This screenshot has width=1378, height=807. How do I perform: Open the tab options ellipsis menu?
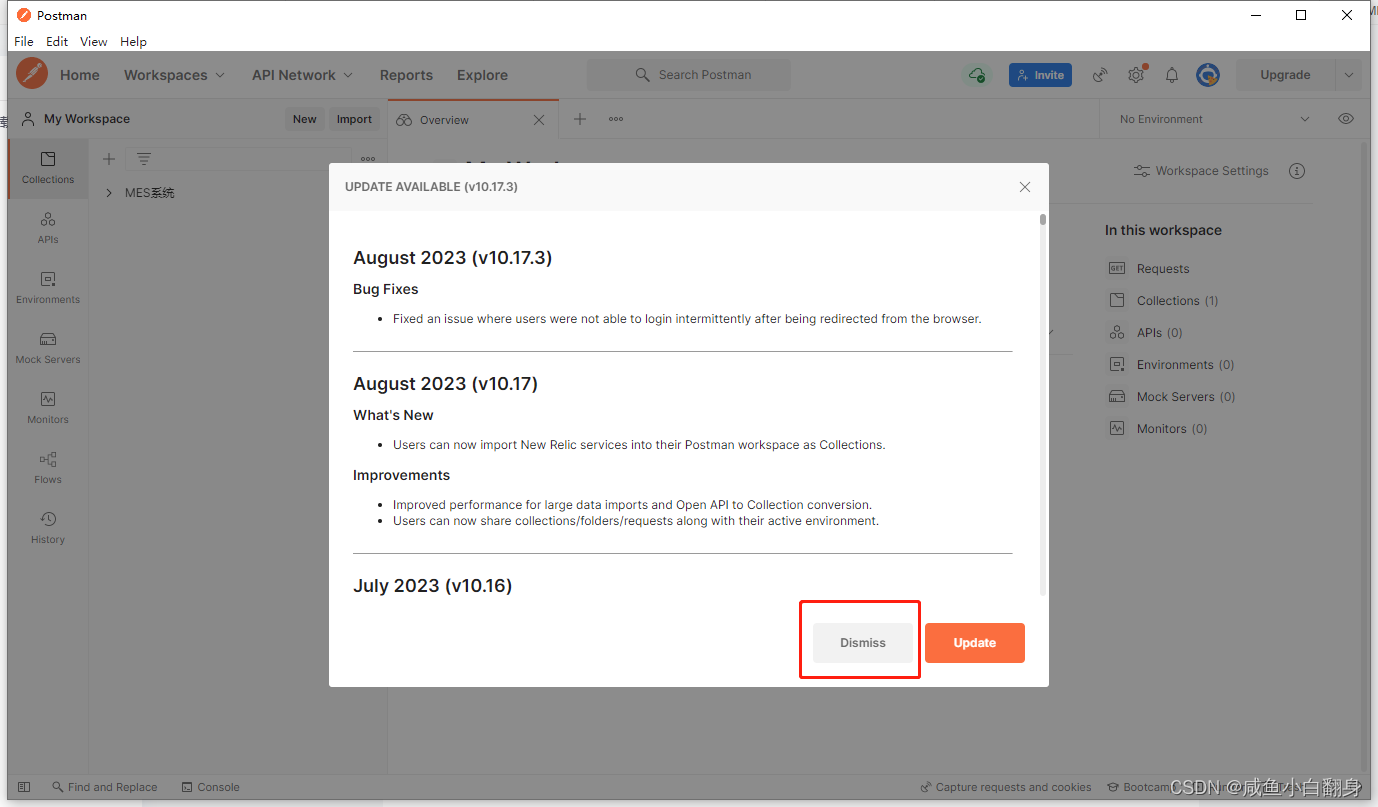[x=616, y=119]
